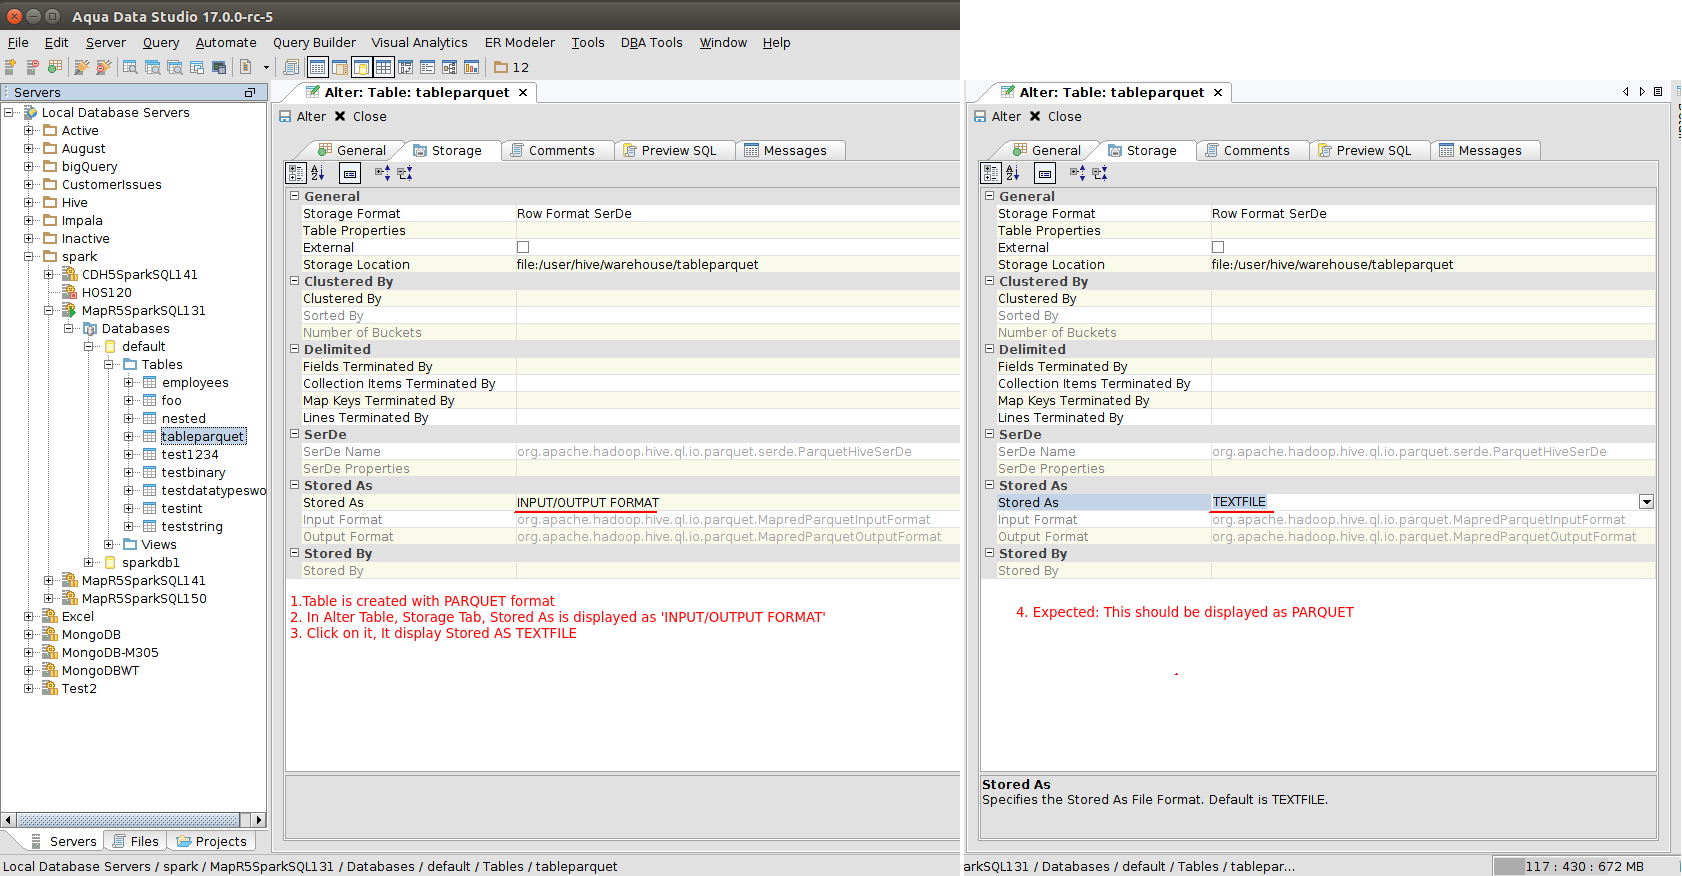Image resolution: width=1682 pixels, height=876 pixels.
Task: Click Storage Location value in left pane
Action: pyautogui.click(x=637, y=264)
